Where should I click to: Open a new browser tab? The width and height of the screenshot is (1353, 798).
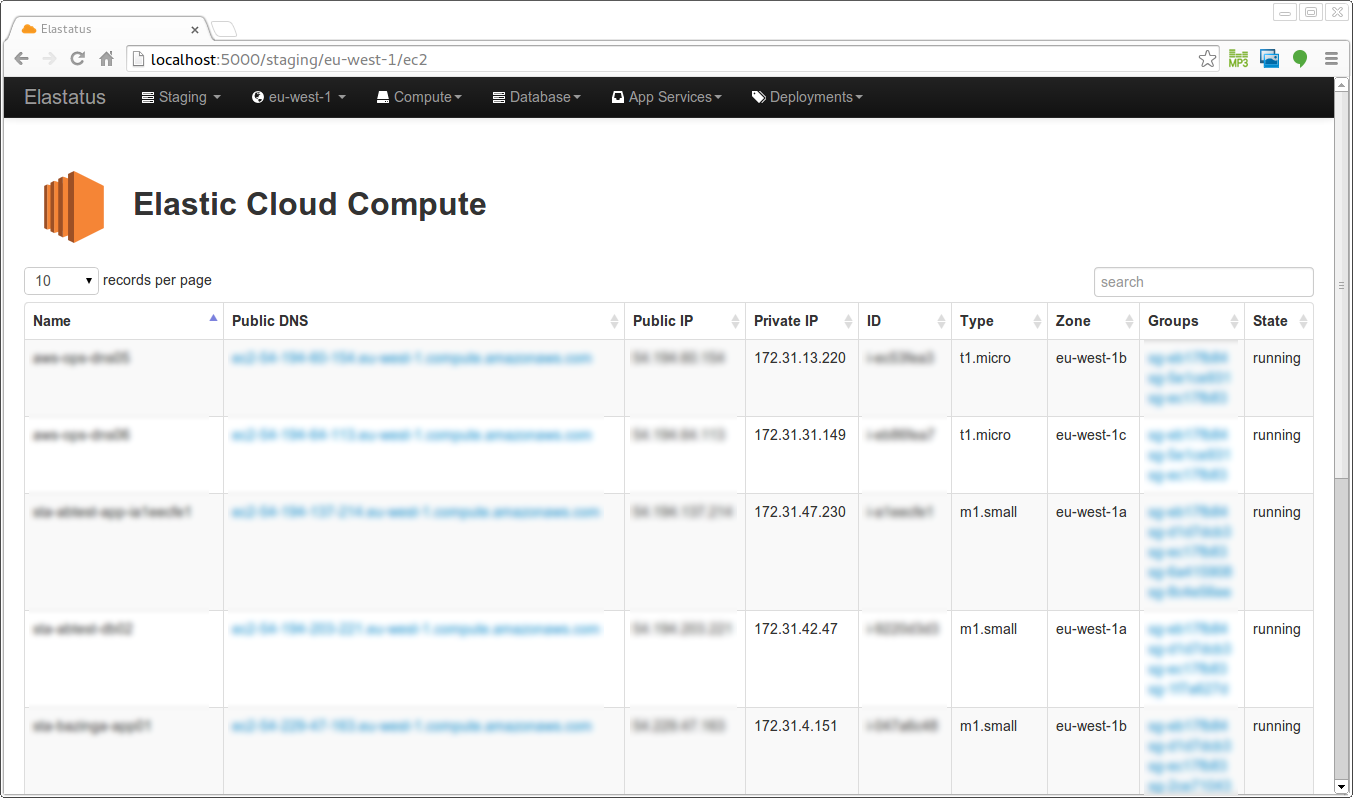pos(224,29)
